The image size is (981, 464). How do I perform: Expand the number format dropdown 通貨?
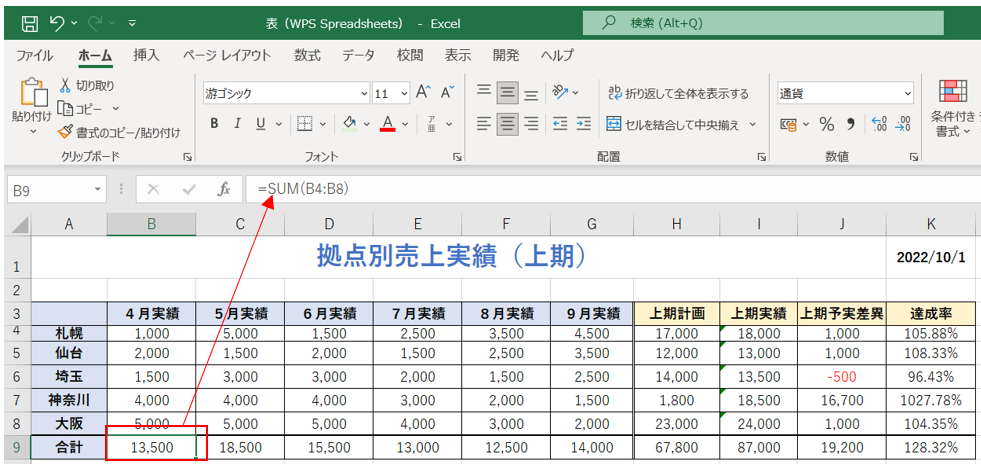coord(845,93)
